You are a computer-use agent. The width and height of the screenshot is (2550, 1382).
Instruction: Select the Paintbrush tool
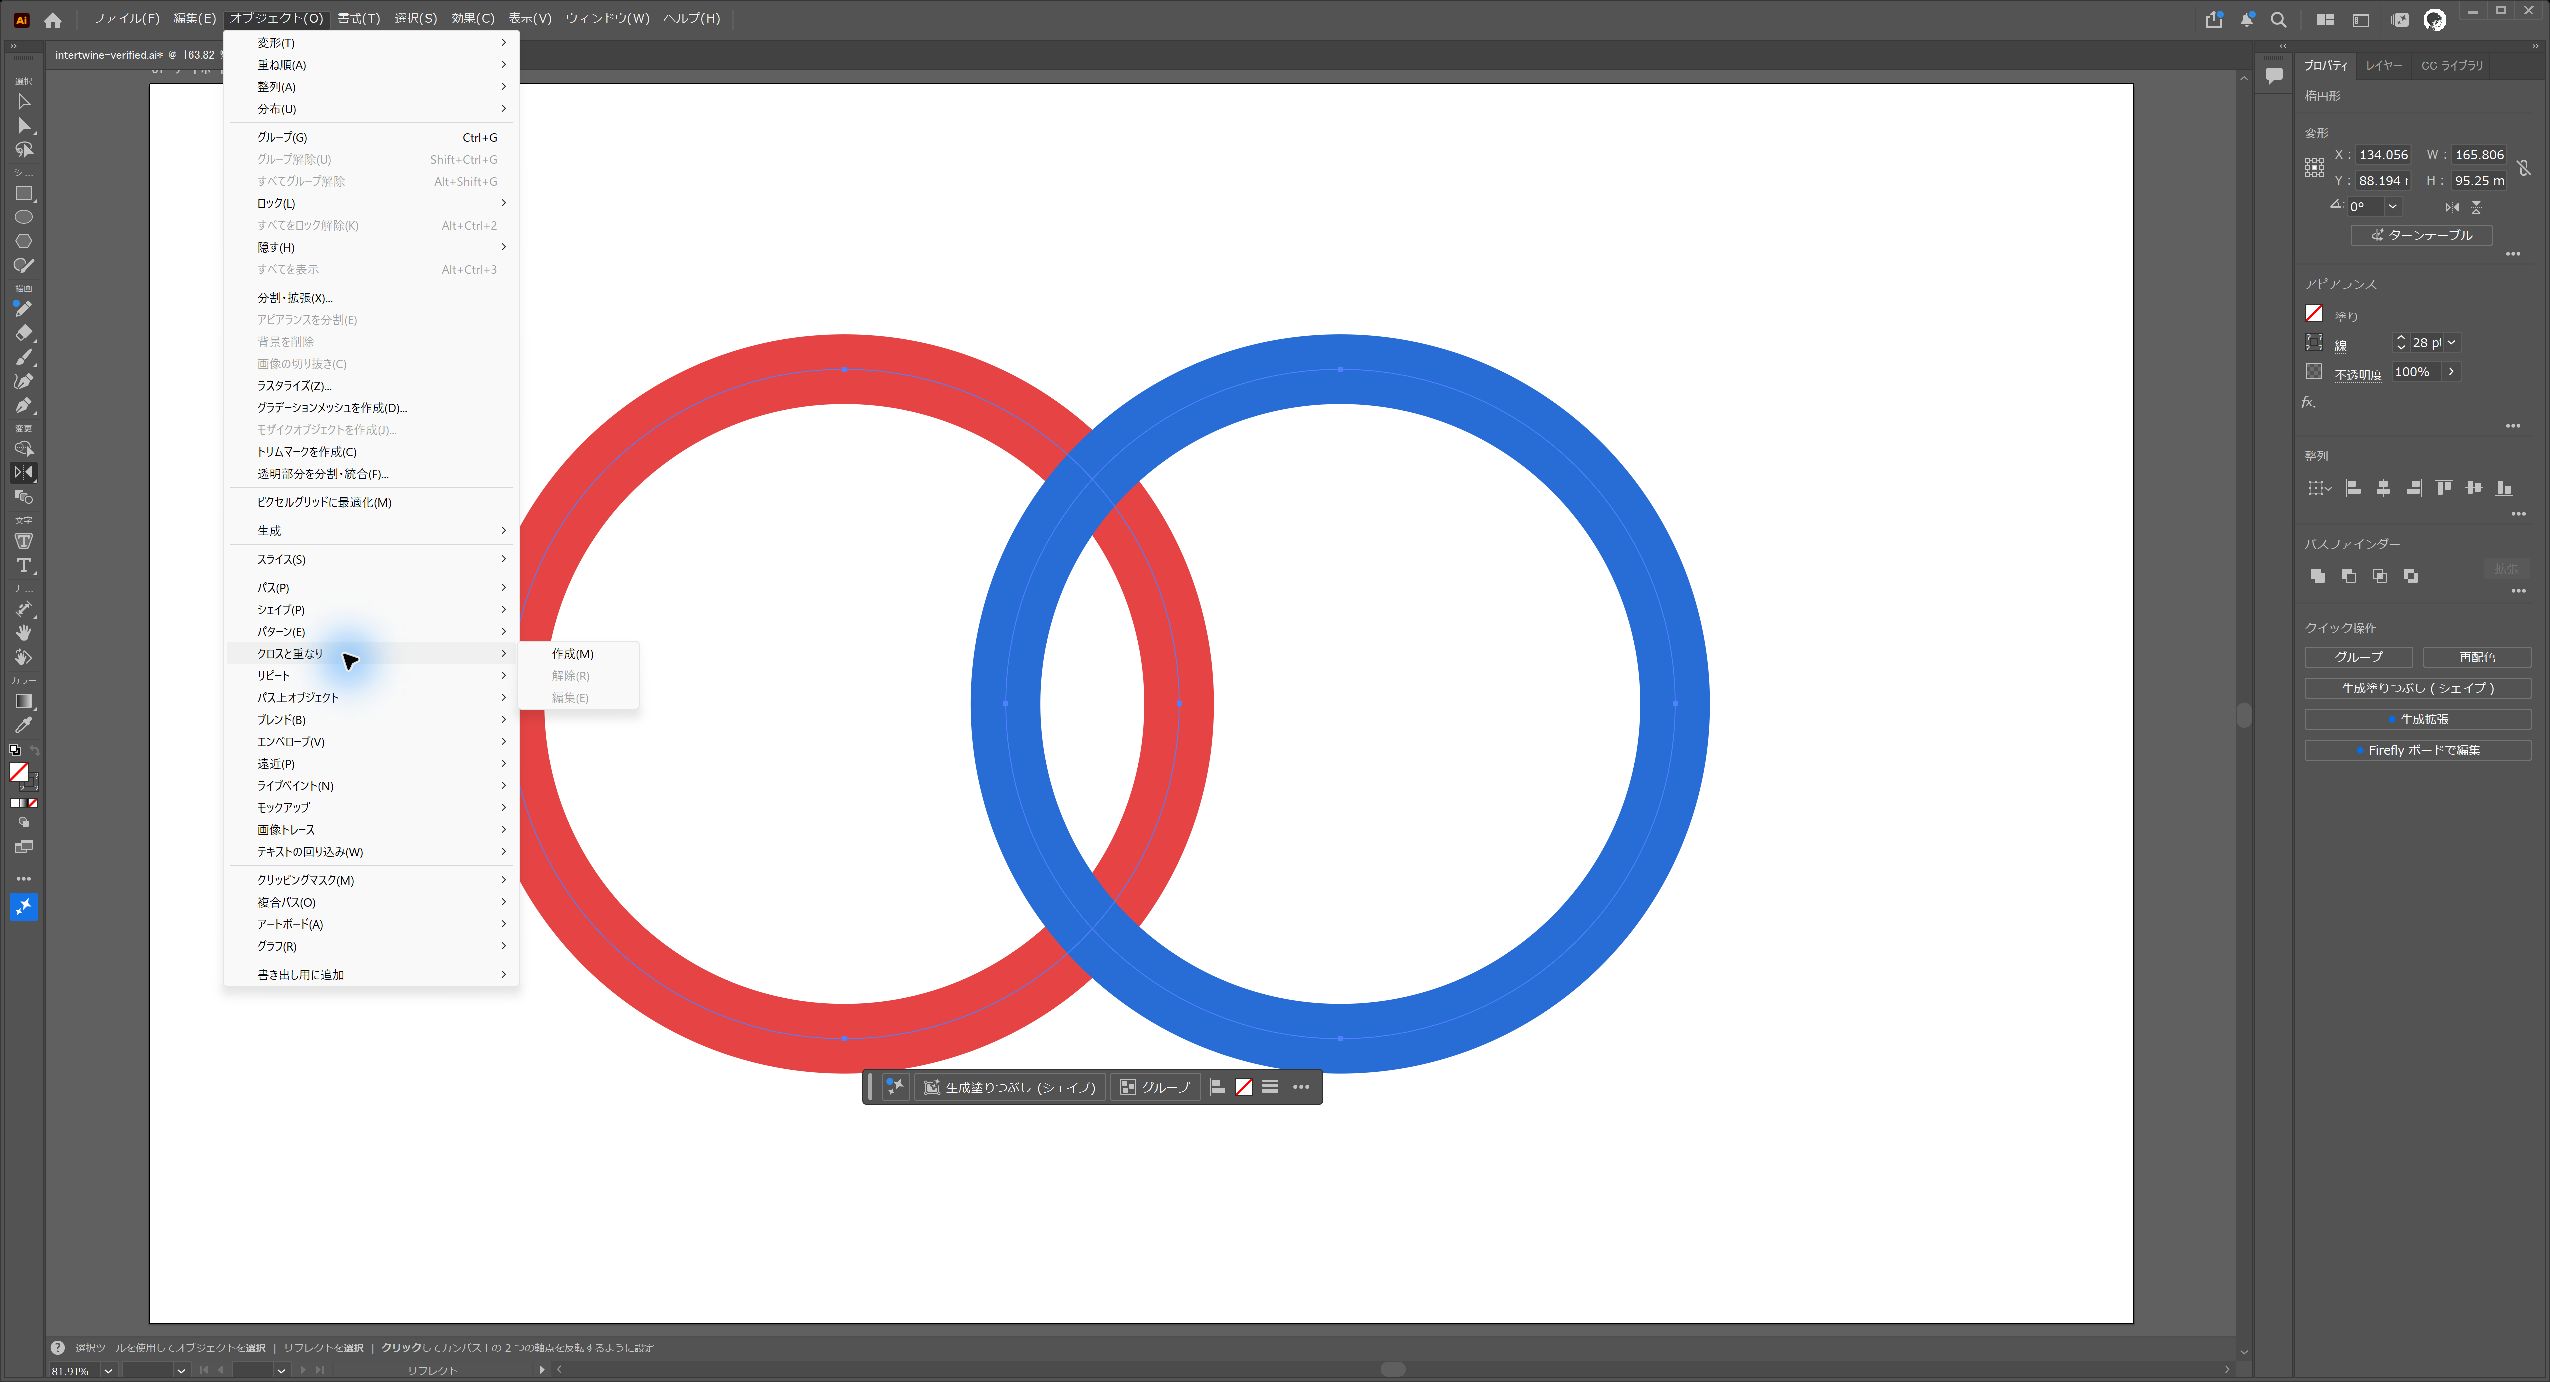pos(24,357)
